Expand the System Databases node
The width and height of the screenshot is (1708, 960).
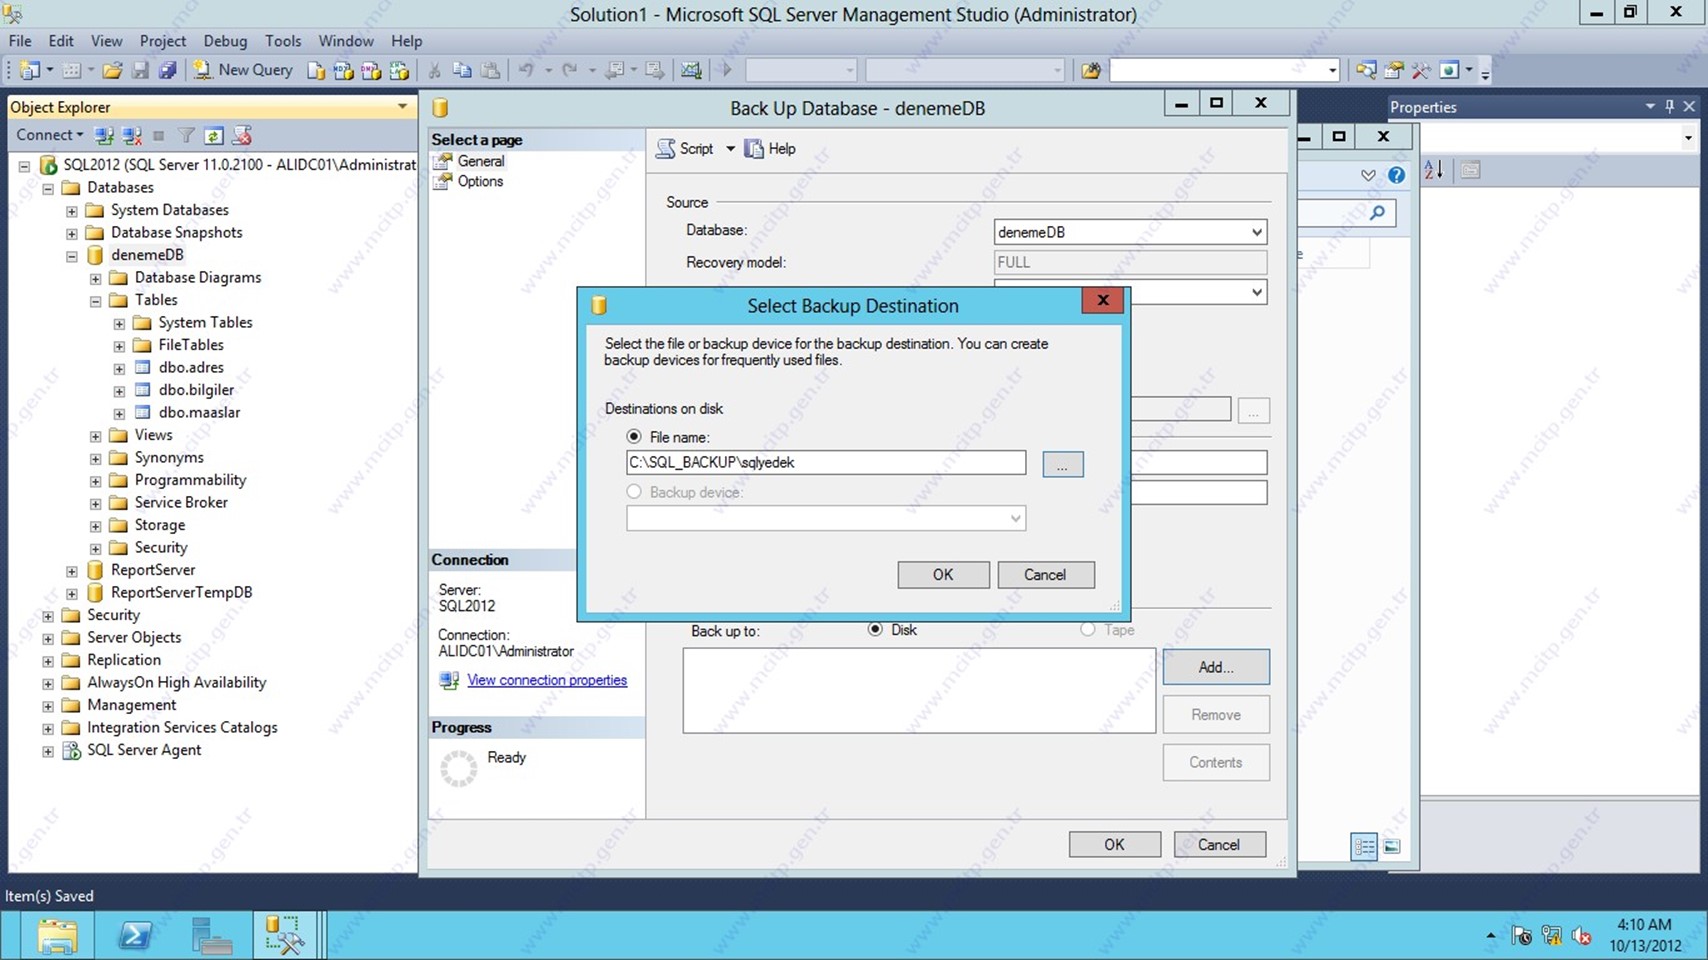pos(71,211)
